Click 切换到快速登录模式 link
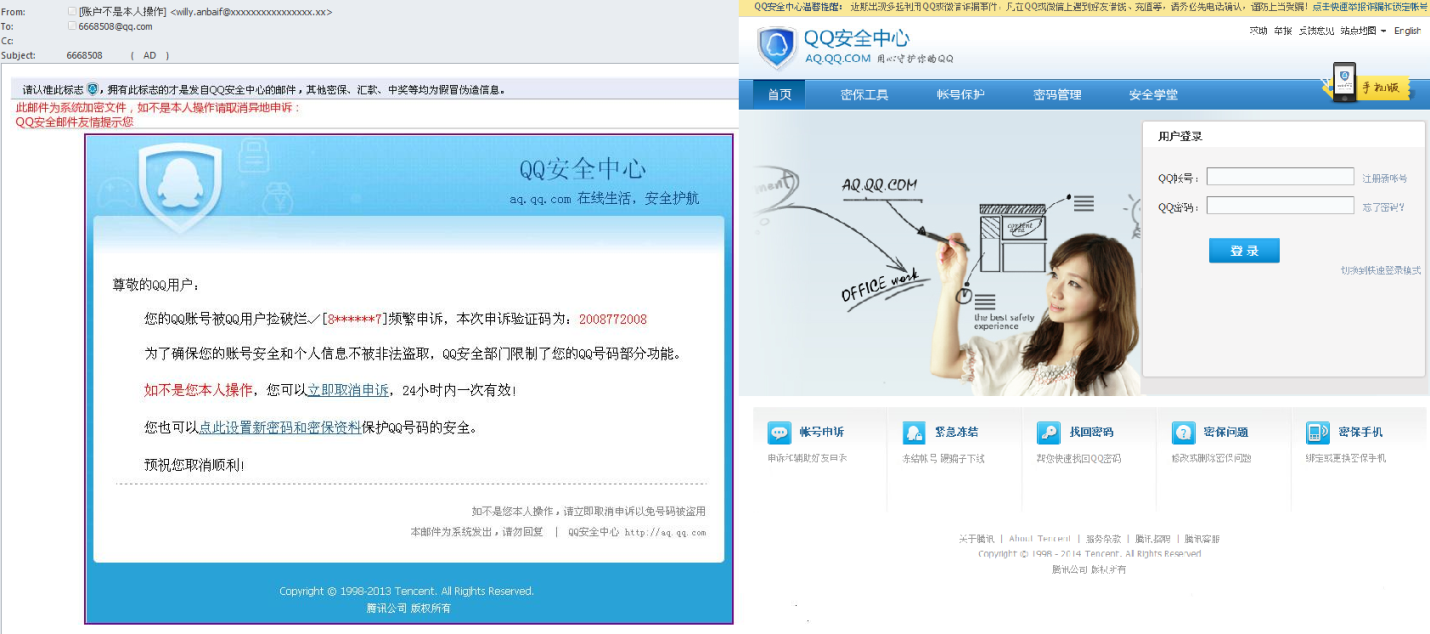This screenshot has height=634, width=1430. [1380, 270]
